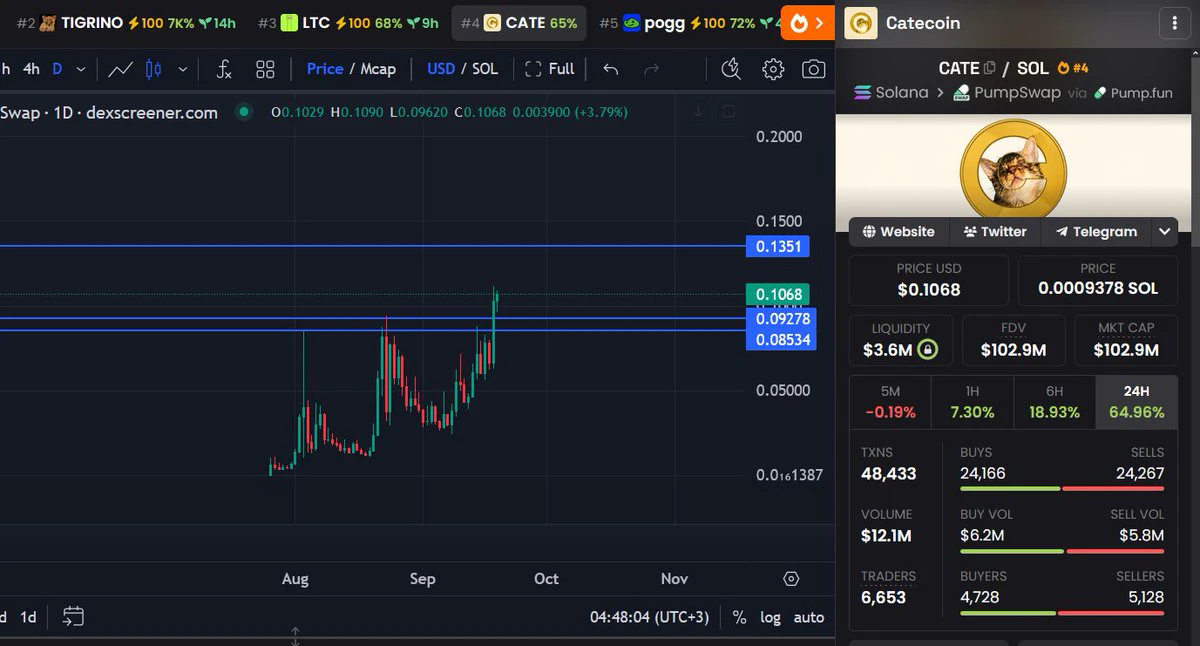Switch chart to Price mode
Image resolution: width=1200 pixels, height=646 pixels.
325,69
